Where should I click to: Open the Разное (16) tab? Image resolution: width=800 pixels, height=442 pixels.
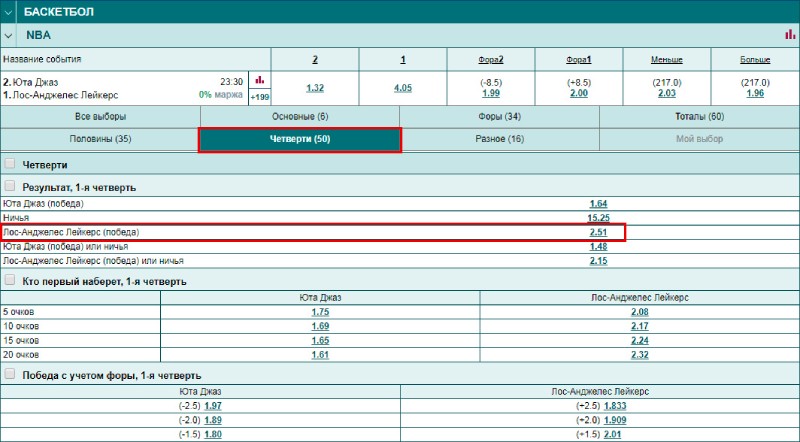(499, 139)
